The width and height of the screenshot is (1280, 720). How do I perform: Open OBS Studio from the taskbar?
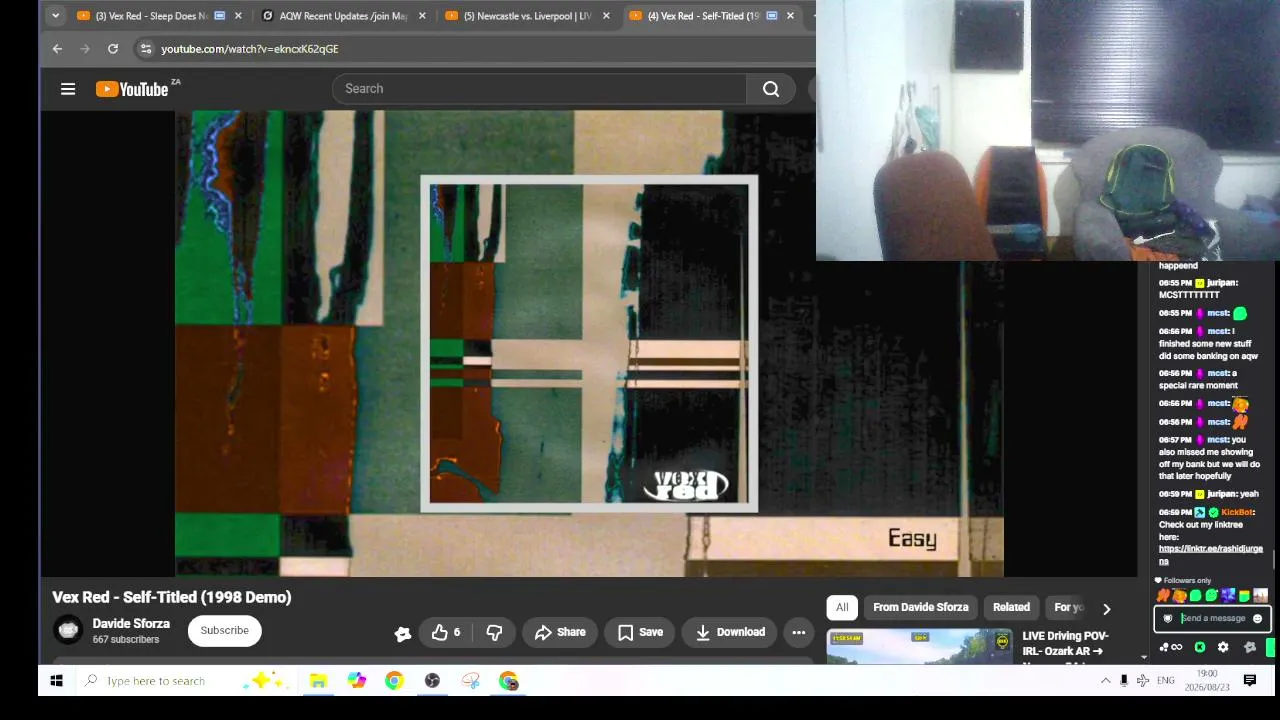[432, 681]
